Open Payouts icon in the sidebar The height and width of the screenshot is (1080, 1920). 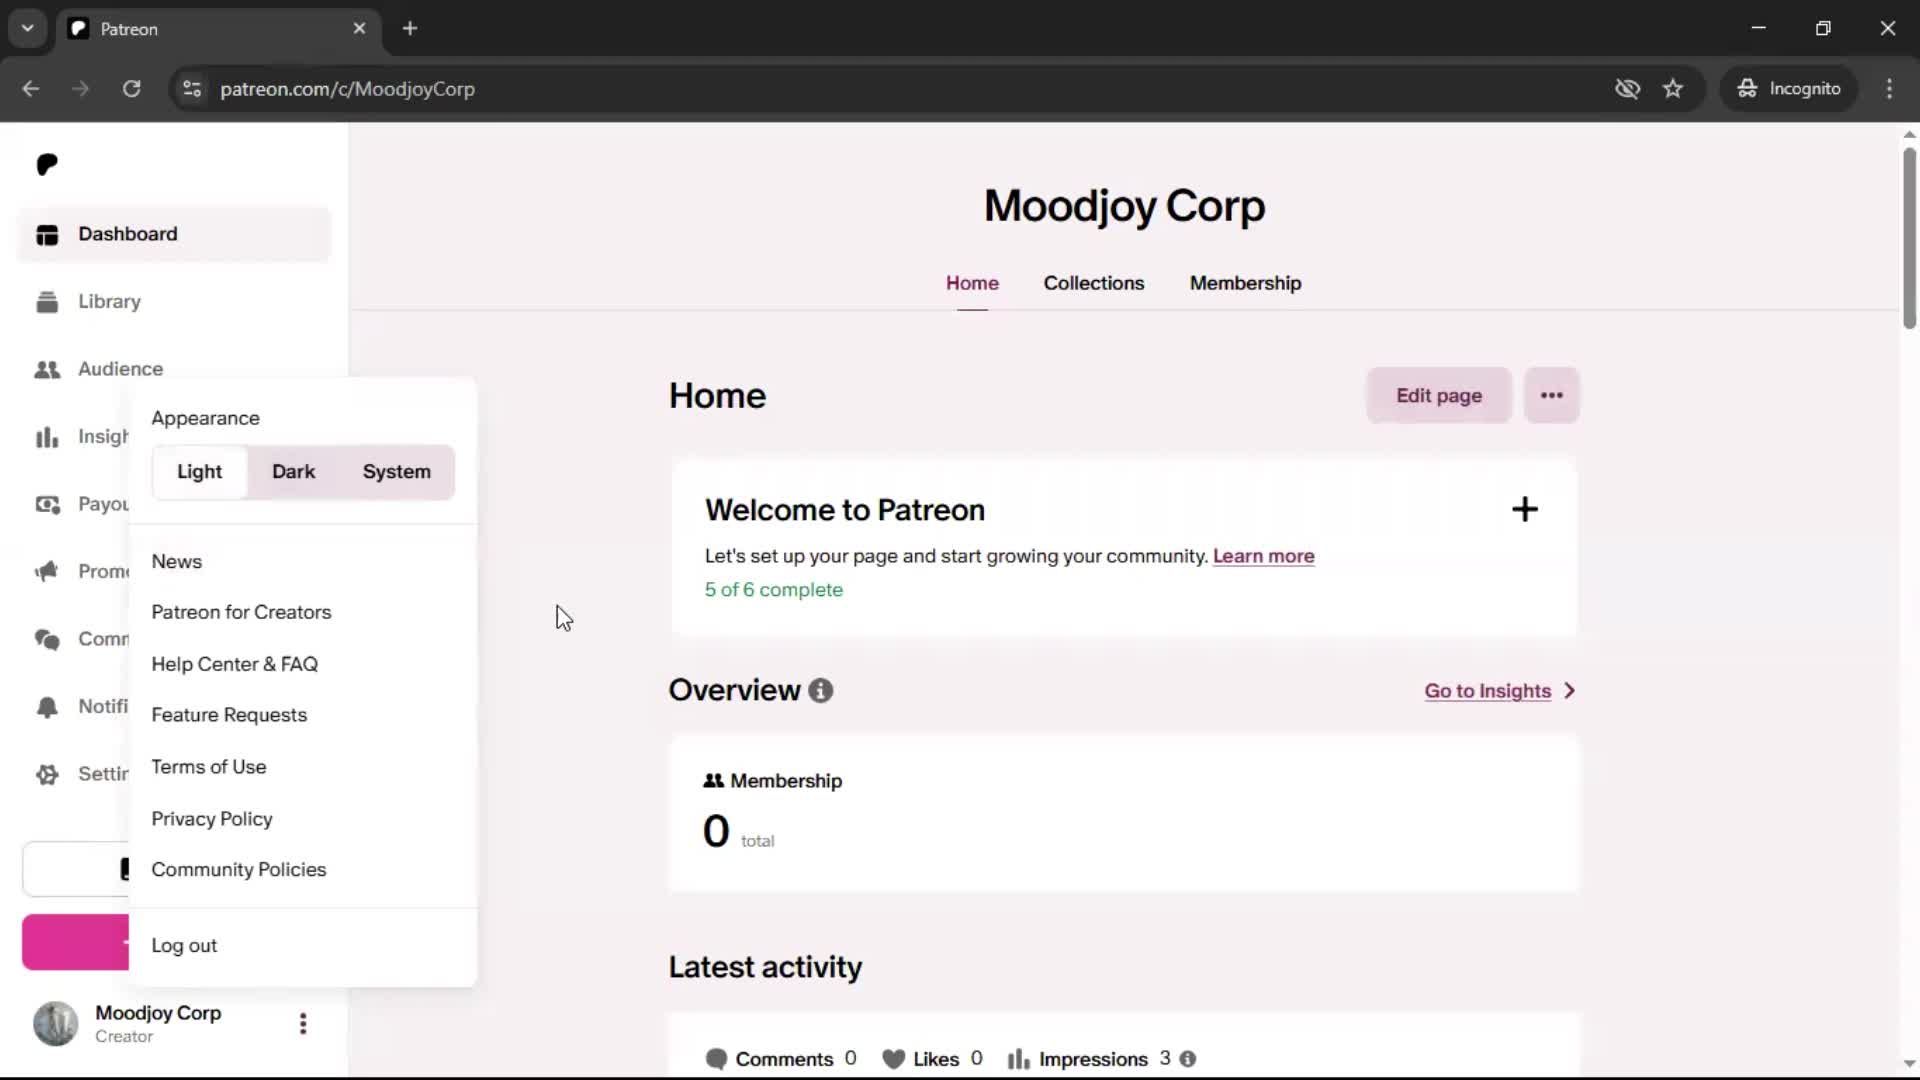(47, 505)
